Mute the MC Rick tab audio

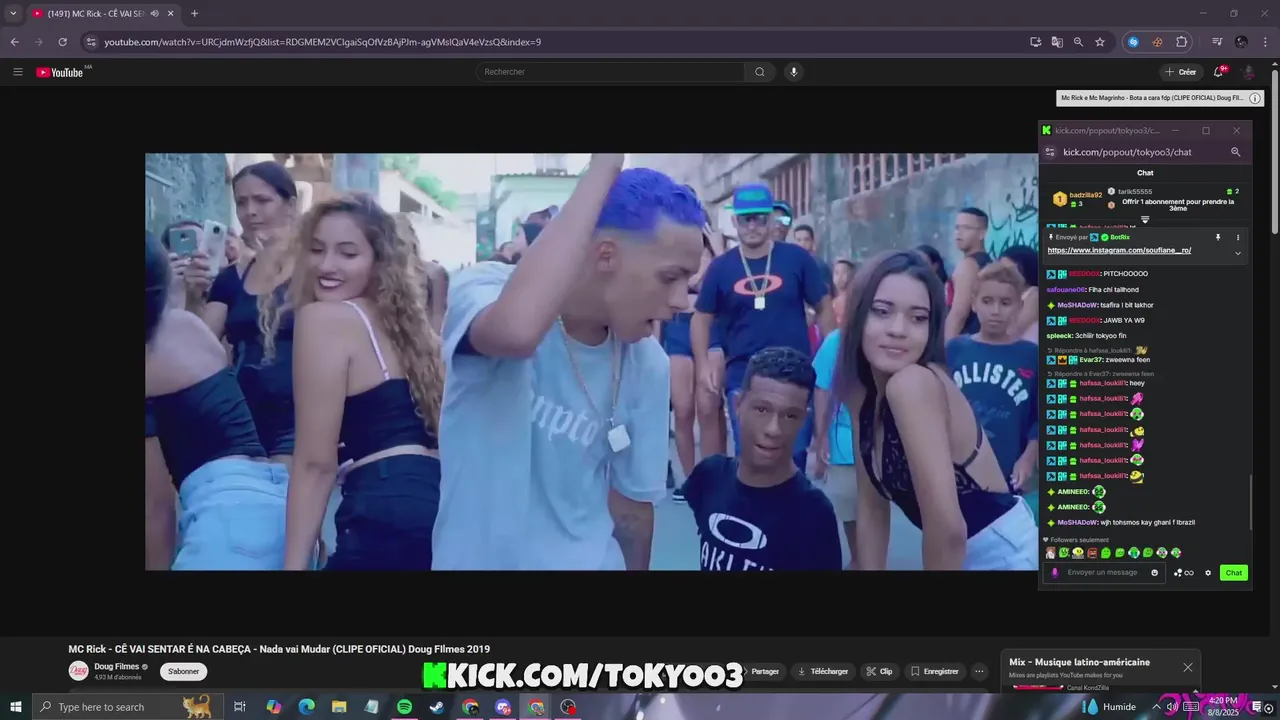click(154, 14)
